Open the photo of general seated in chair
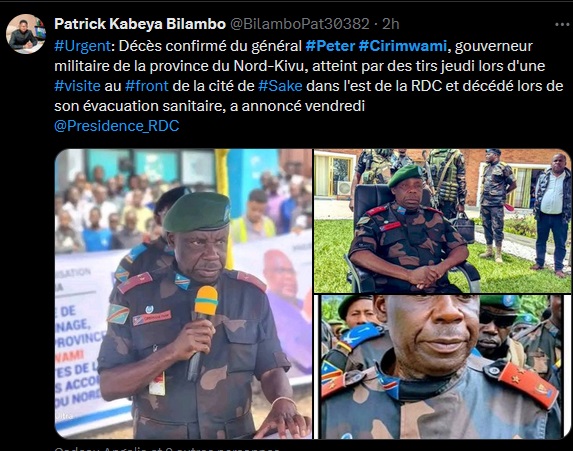Screen dimensions: 573x451 click(x=442, y=221)
